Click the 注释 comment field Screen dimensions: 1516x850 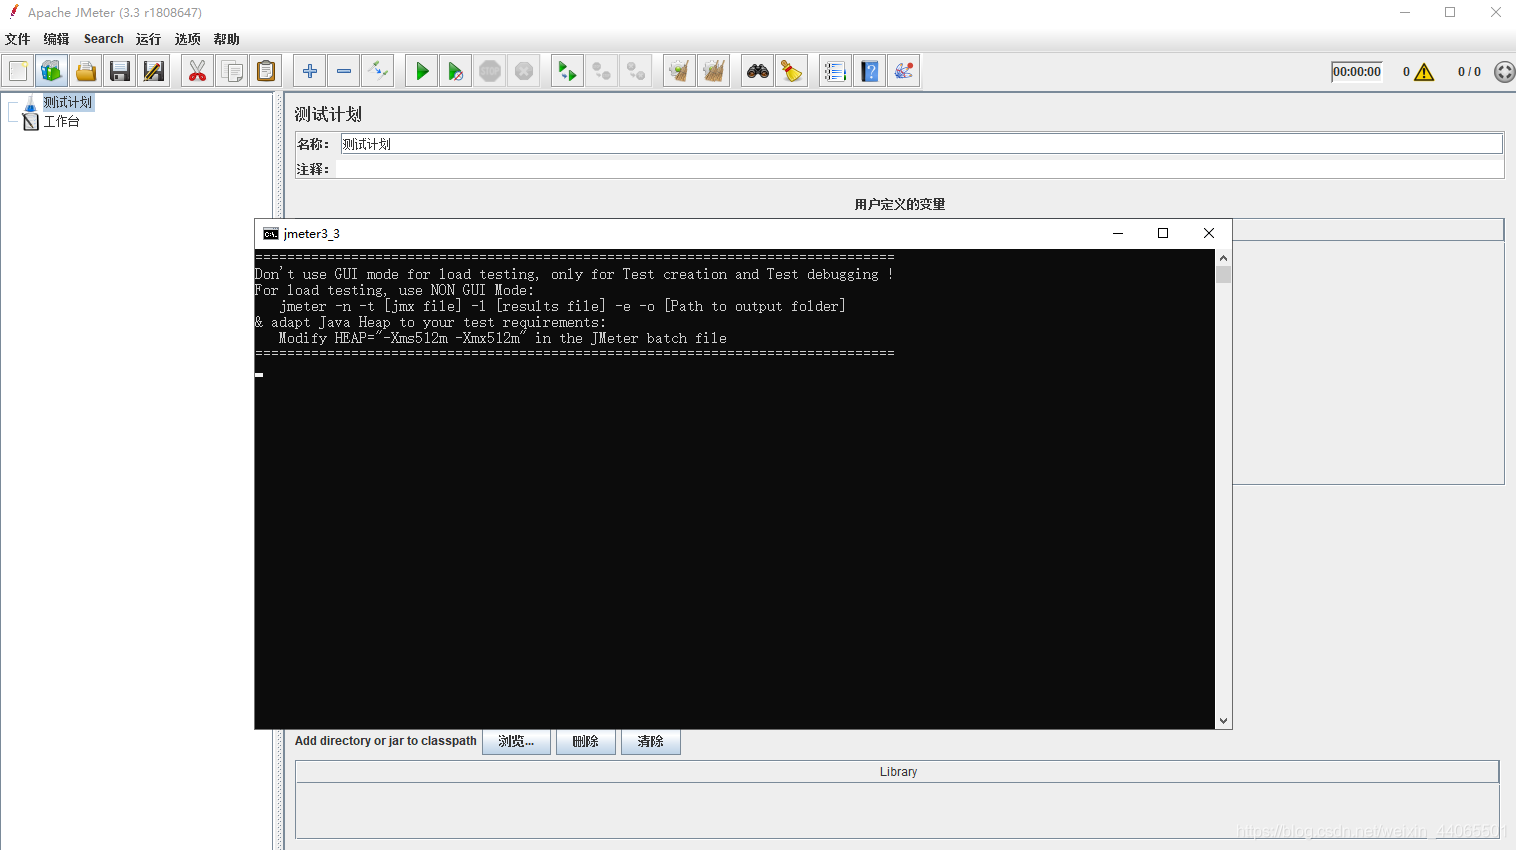coord(919,169)
